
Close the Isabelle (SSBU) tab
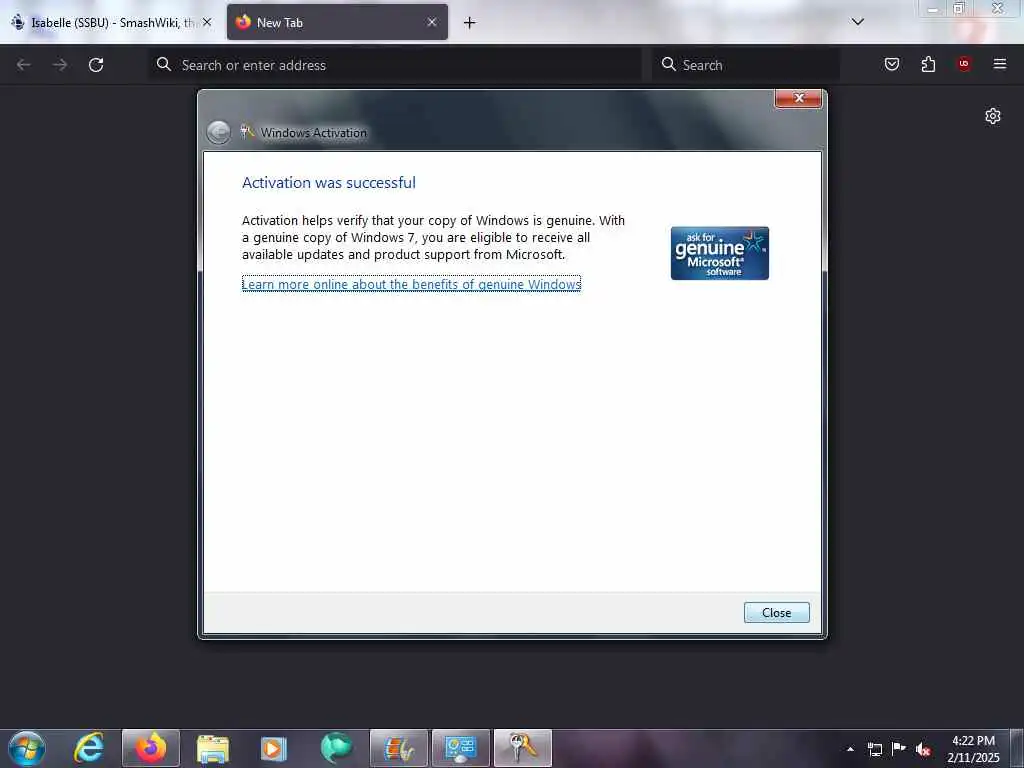(207, 22)
